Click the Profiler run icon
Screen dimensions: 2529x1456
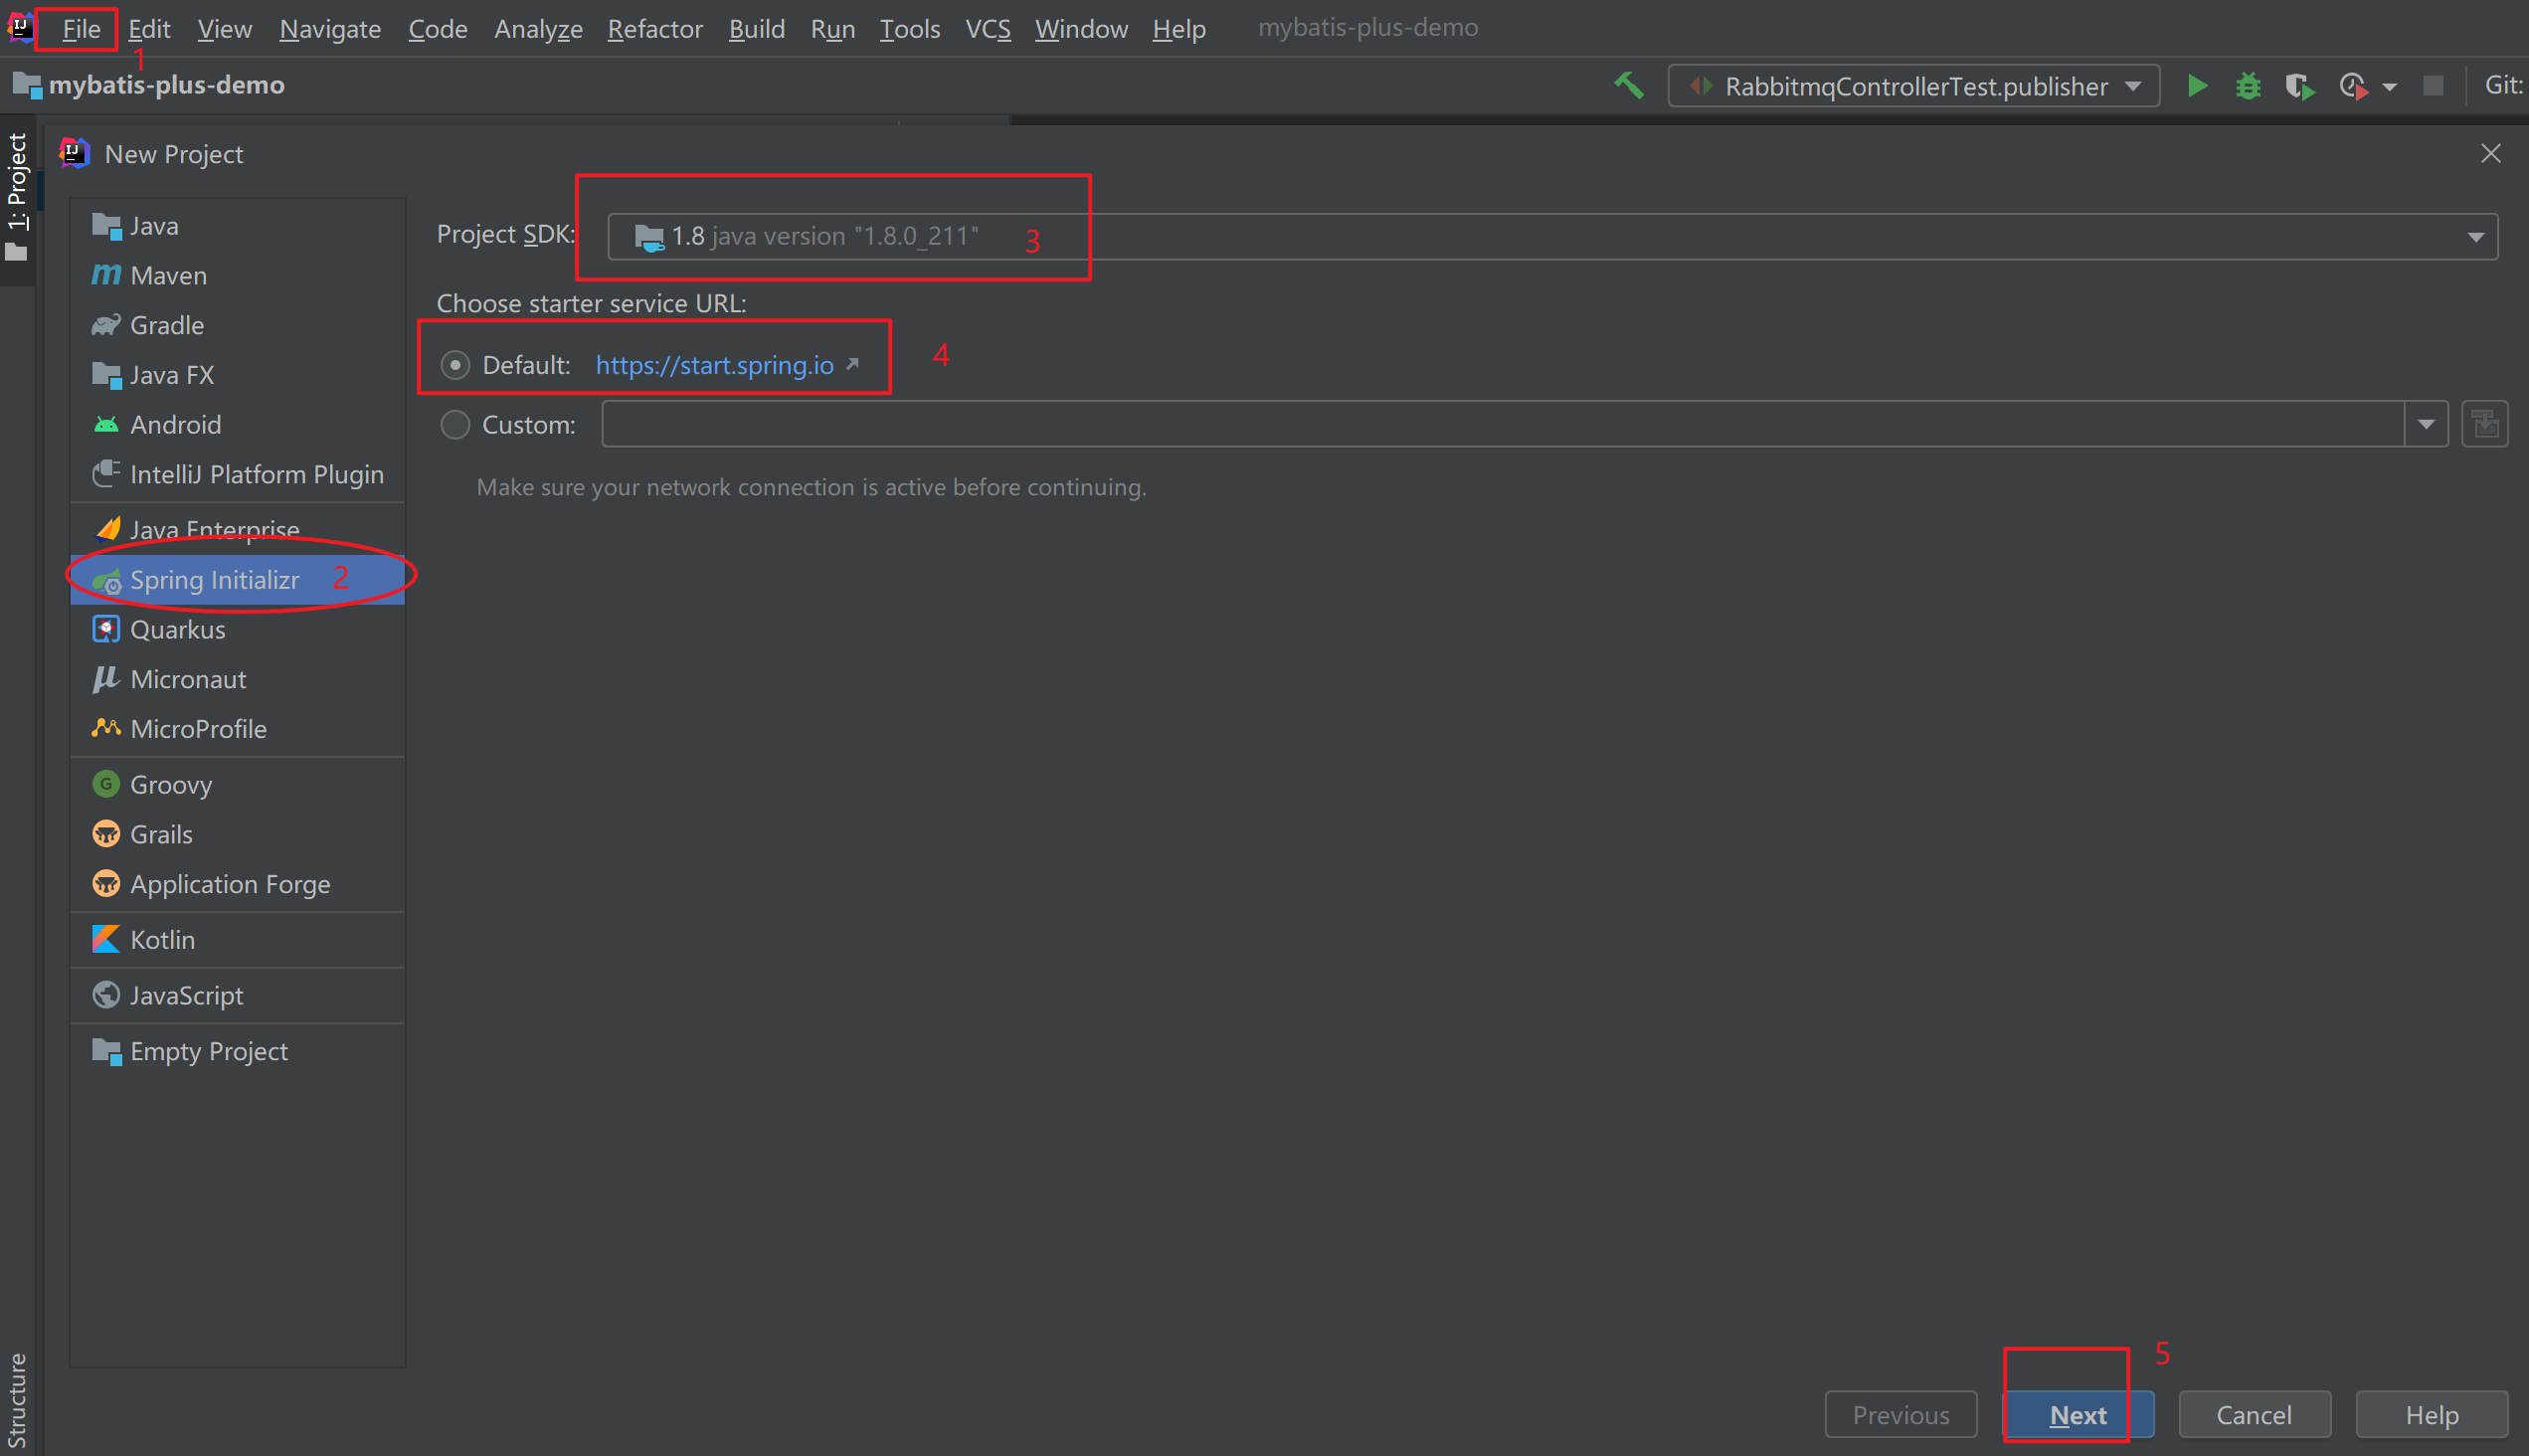coord(2354,87)
